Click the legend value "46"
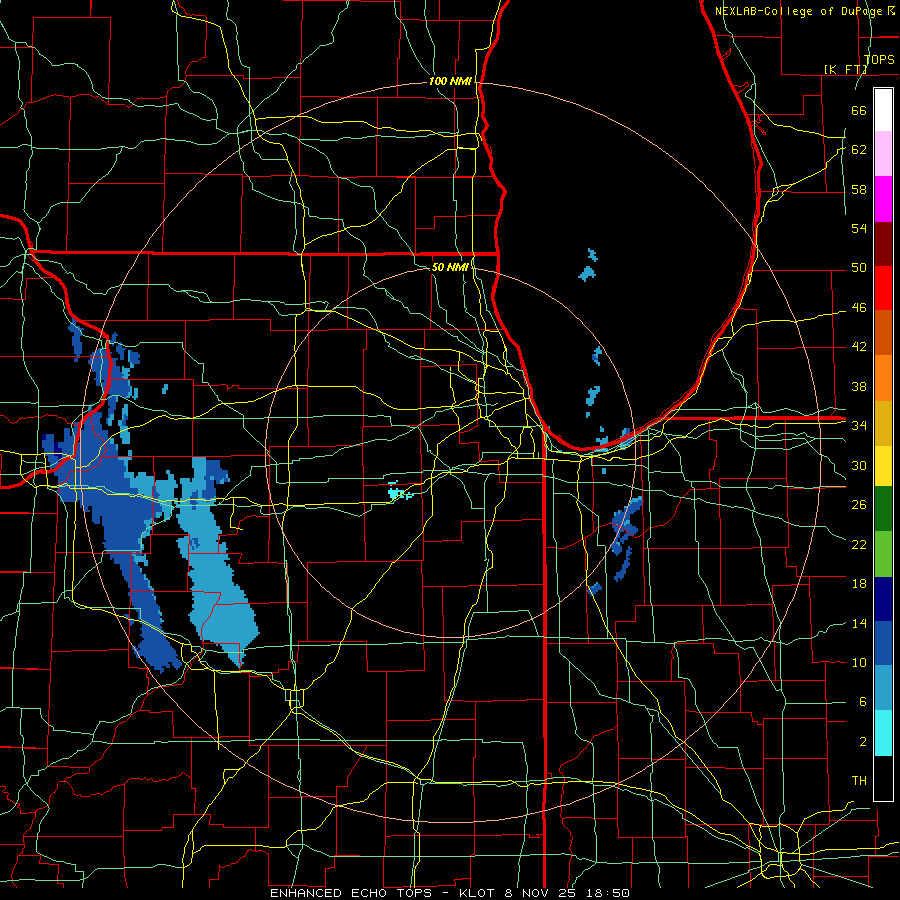The width and height of the screenshot is (900, 900). pos(859,307)
